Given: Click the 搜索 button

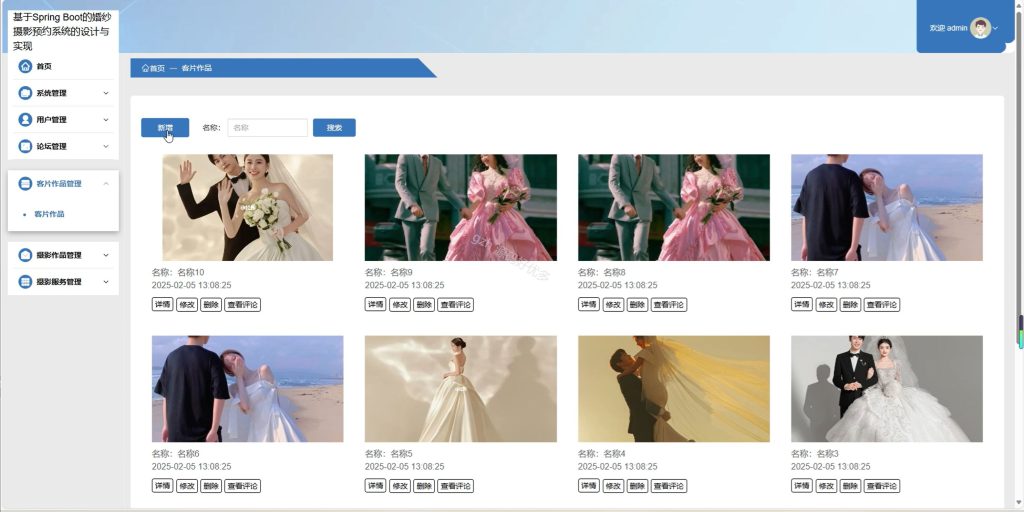Looking at the screenshot, I should [334, 127].
